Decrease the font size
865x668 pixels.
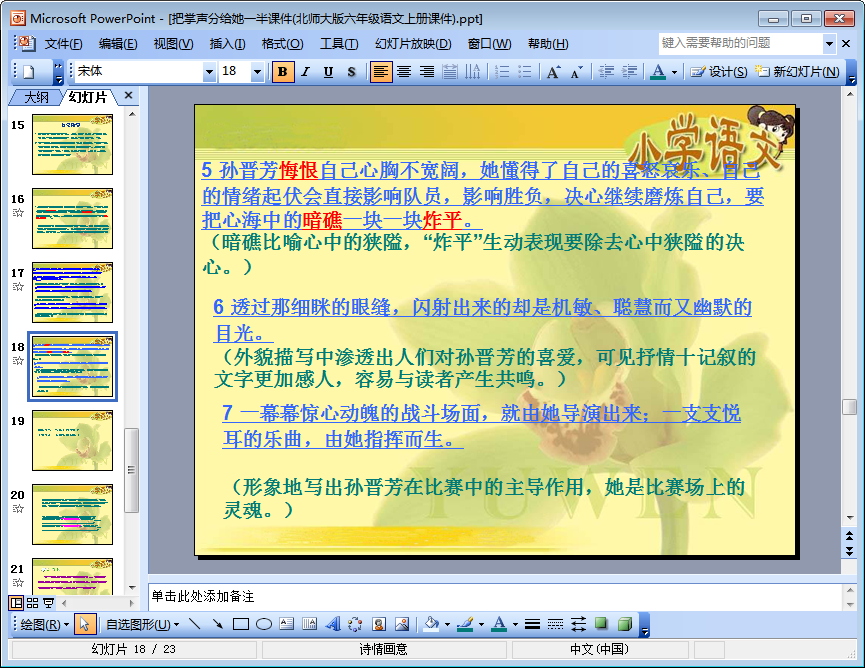click(576, 72)
